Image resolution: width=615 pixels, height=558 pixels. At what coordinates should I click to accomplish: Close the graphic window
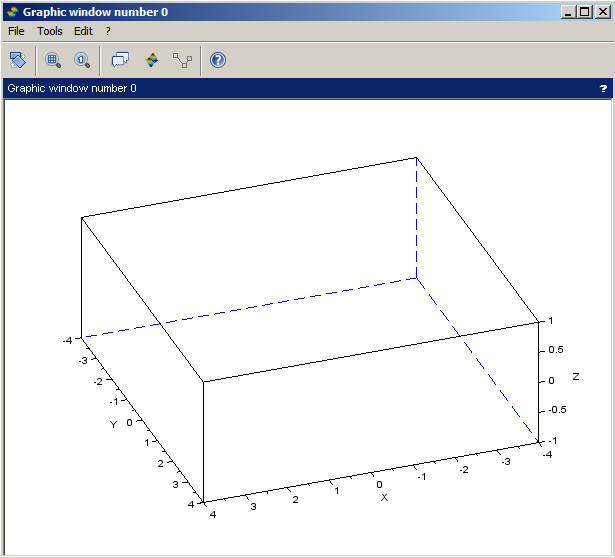point(602,12)
